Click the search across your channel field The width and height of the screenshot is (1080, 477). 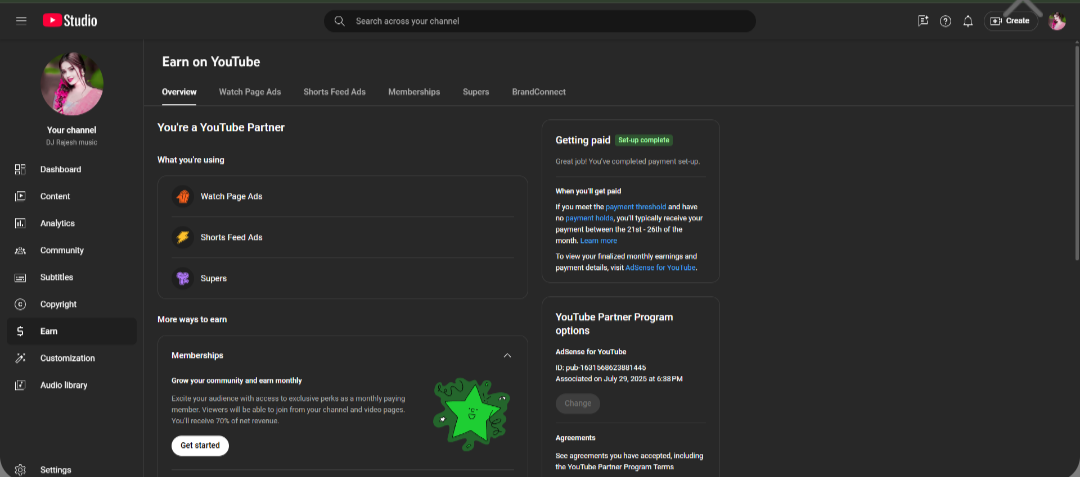pos(540,21)
